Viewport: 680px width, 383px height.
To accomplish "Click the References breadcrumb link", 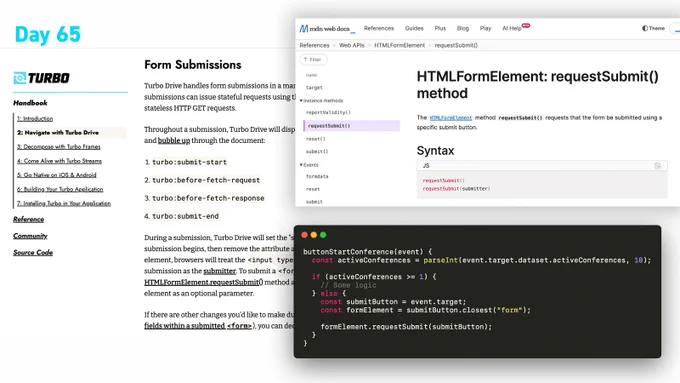I will pyautogui.click(x=314, y=45).
